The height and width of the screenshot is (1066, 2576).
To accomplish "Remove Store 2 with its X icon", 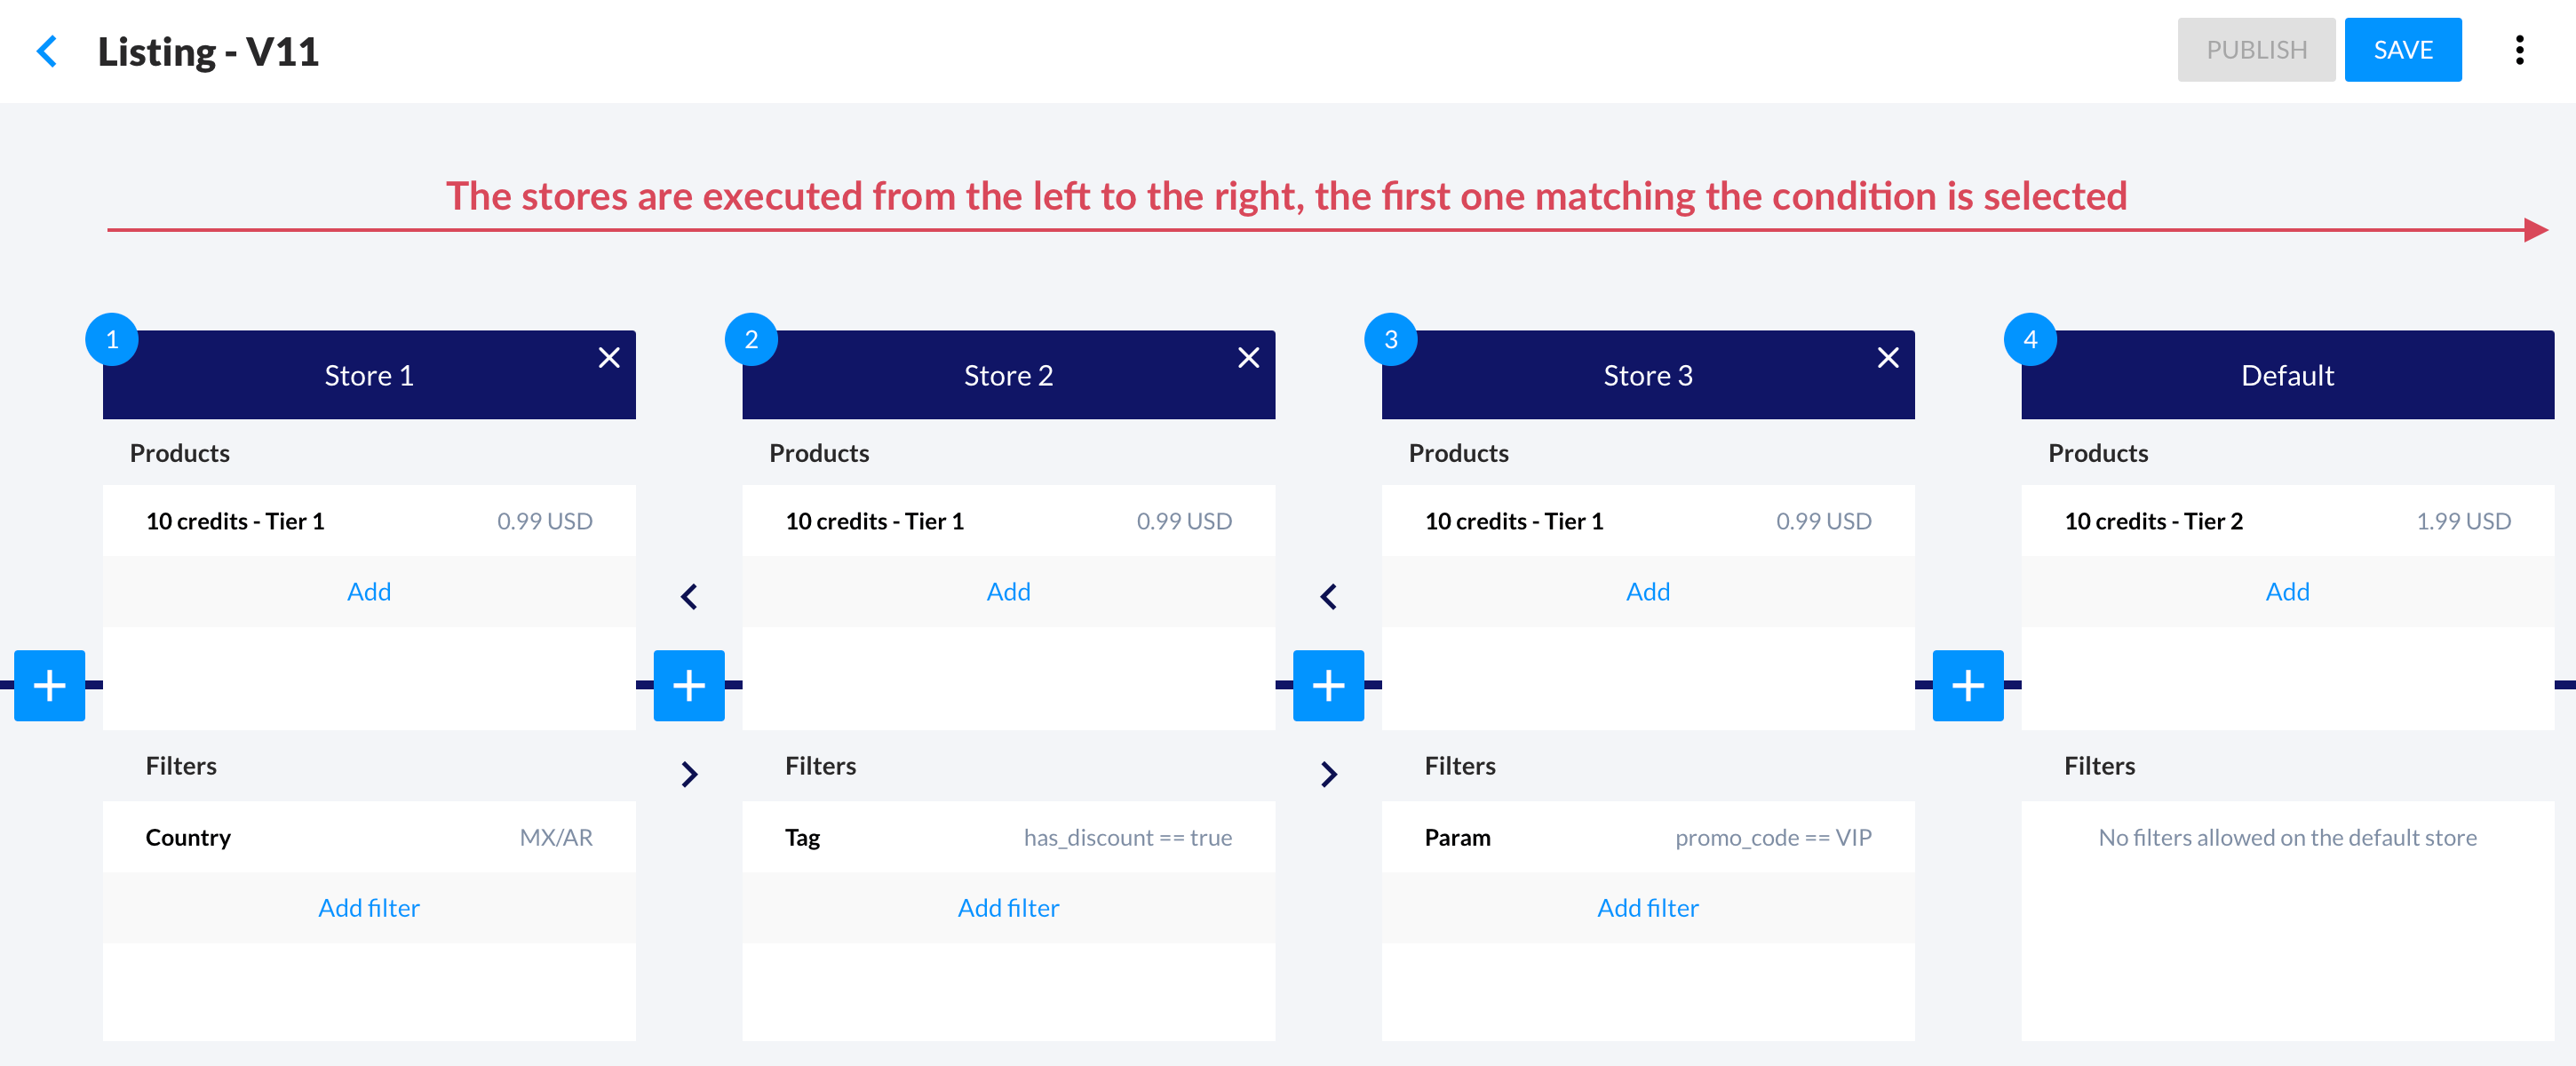I will pyautogui.click(x=1248, y=358).
